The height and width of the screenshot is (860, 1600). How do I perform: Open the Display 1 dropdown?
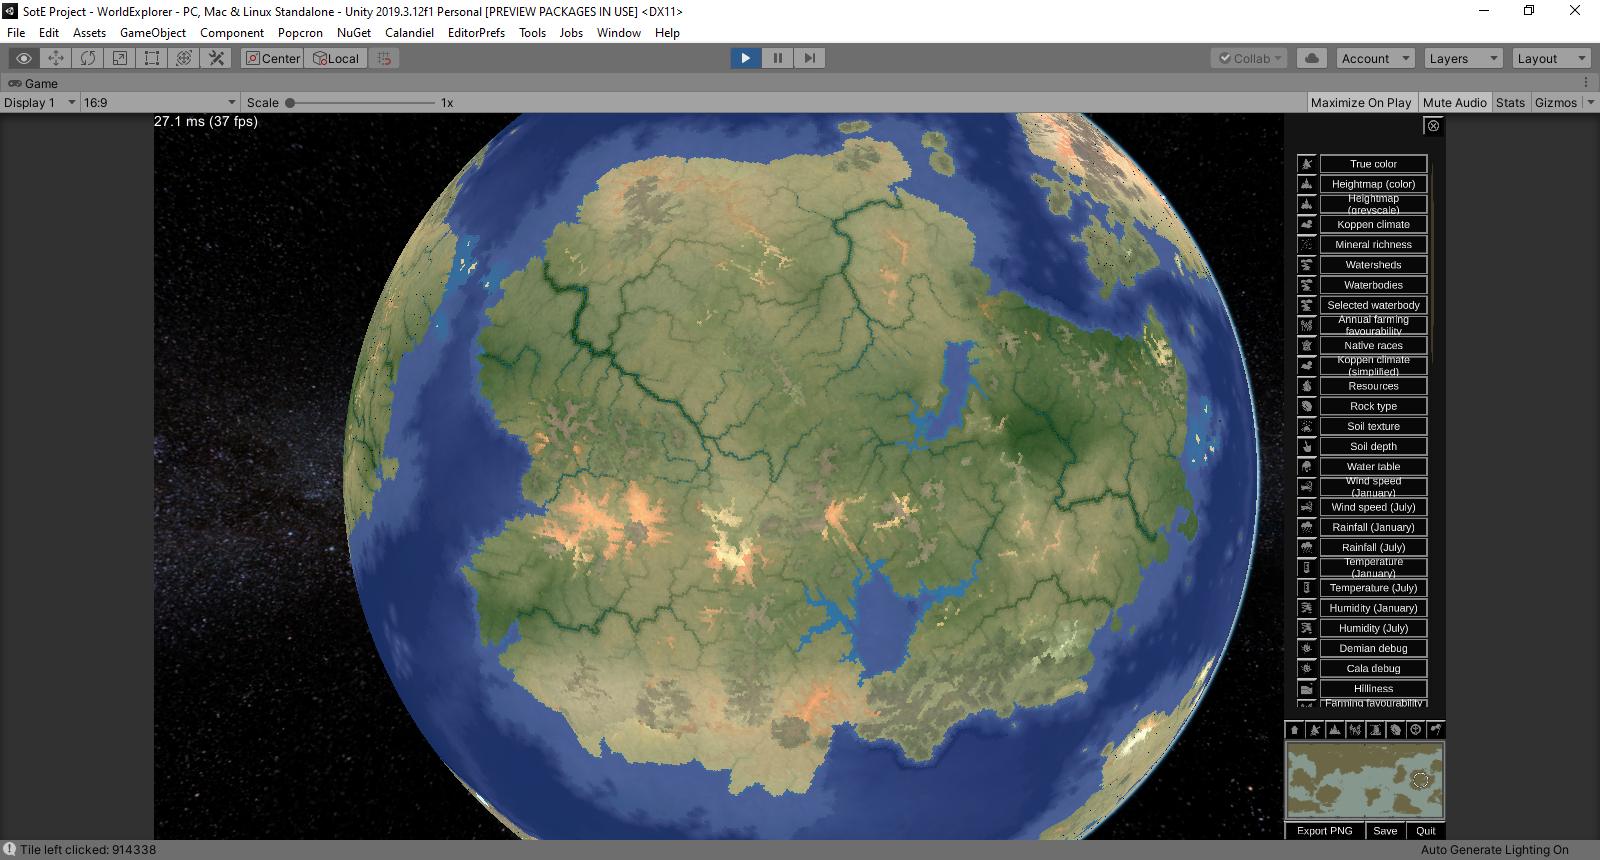coord(40,102)
